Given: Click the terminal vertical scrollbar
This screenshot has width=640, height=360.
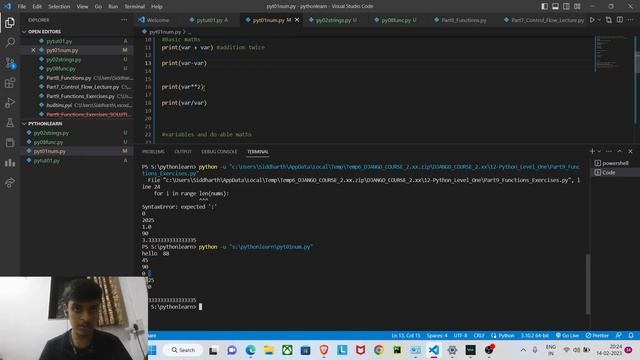Looking at the screenshot, I should coord(588,284).
